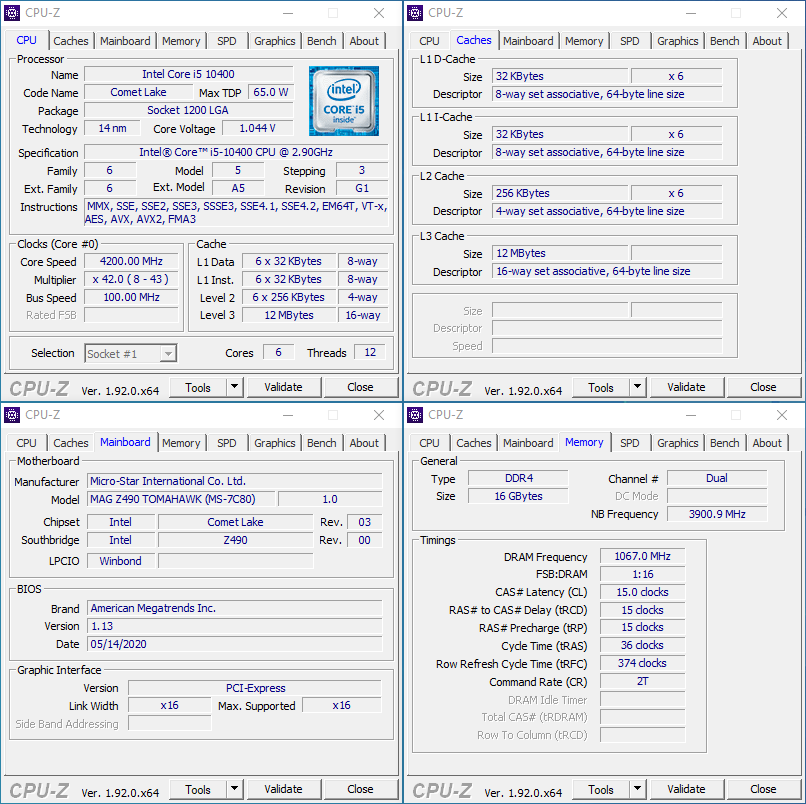Click Manufacturer Micro-Star International field
806x804 pixels.
(x=234, y=481)
